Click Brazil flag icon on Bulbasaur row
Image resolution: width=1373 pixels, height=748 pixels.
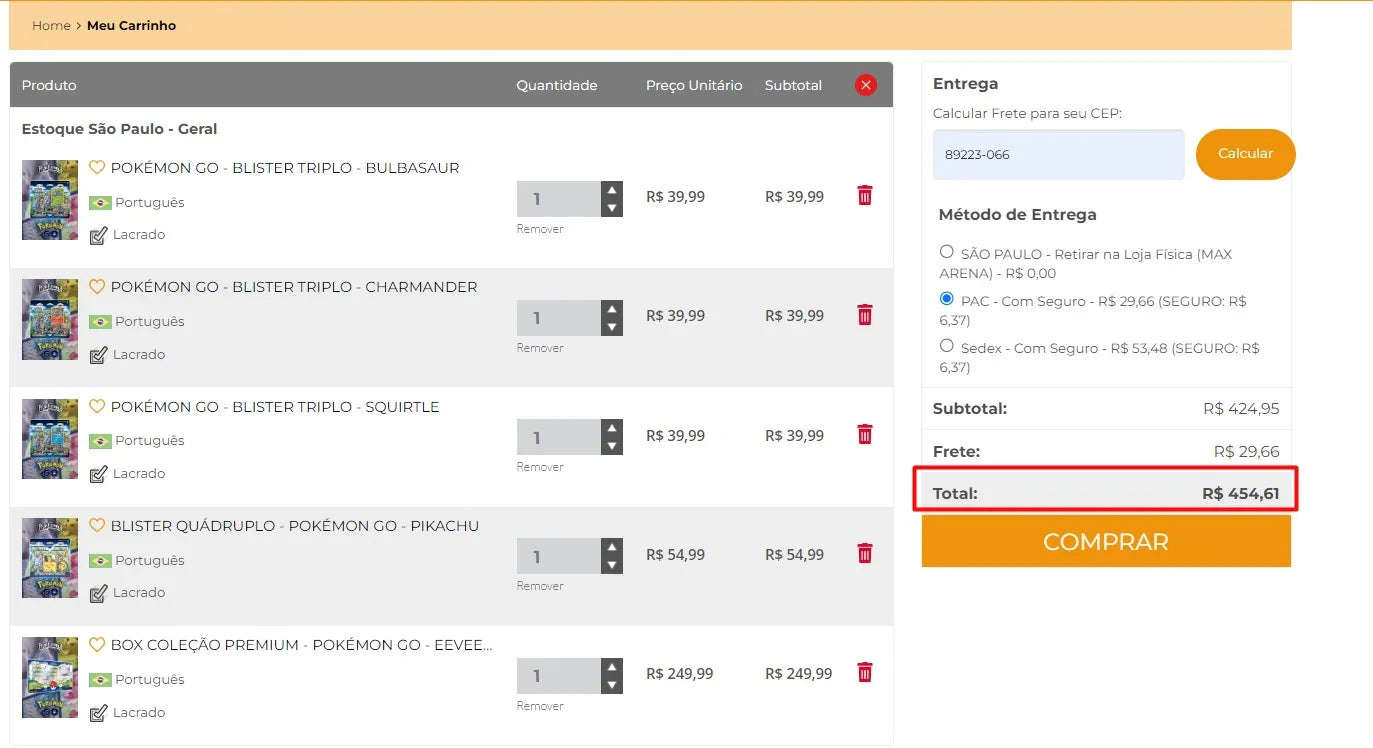pos(100,203)
